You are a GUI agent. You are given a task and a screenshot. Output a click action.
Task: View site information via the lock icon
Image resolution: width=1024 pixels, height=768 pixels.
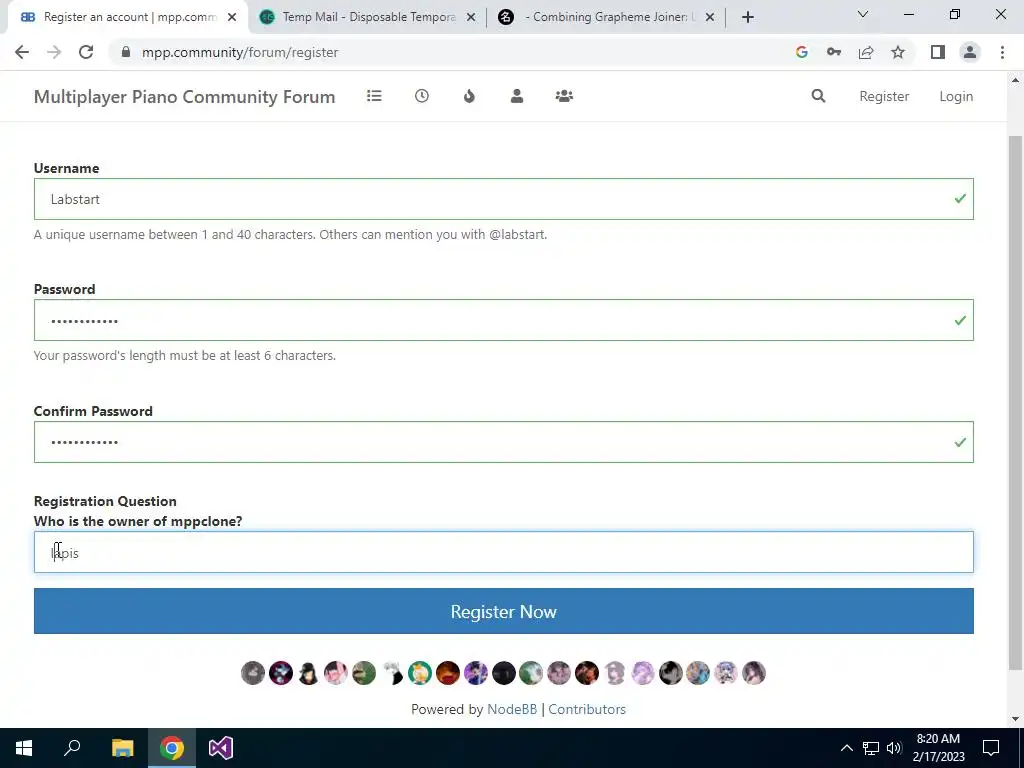126,52
